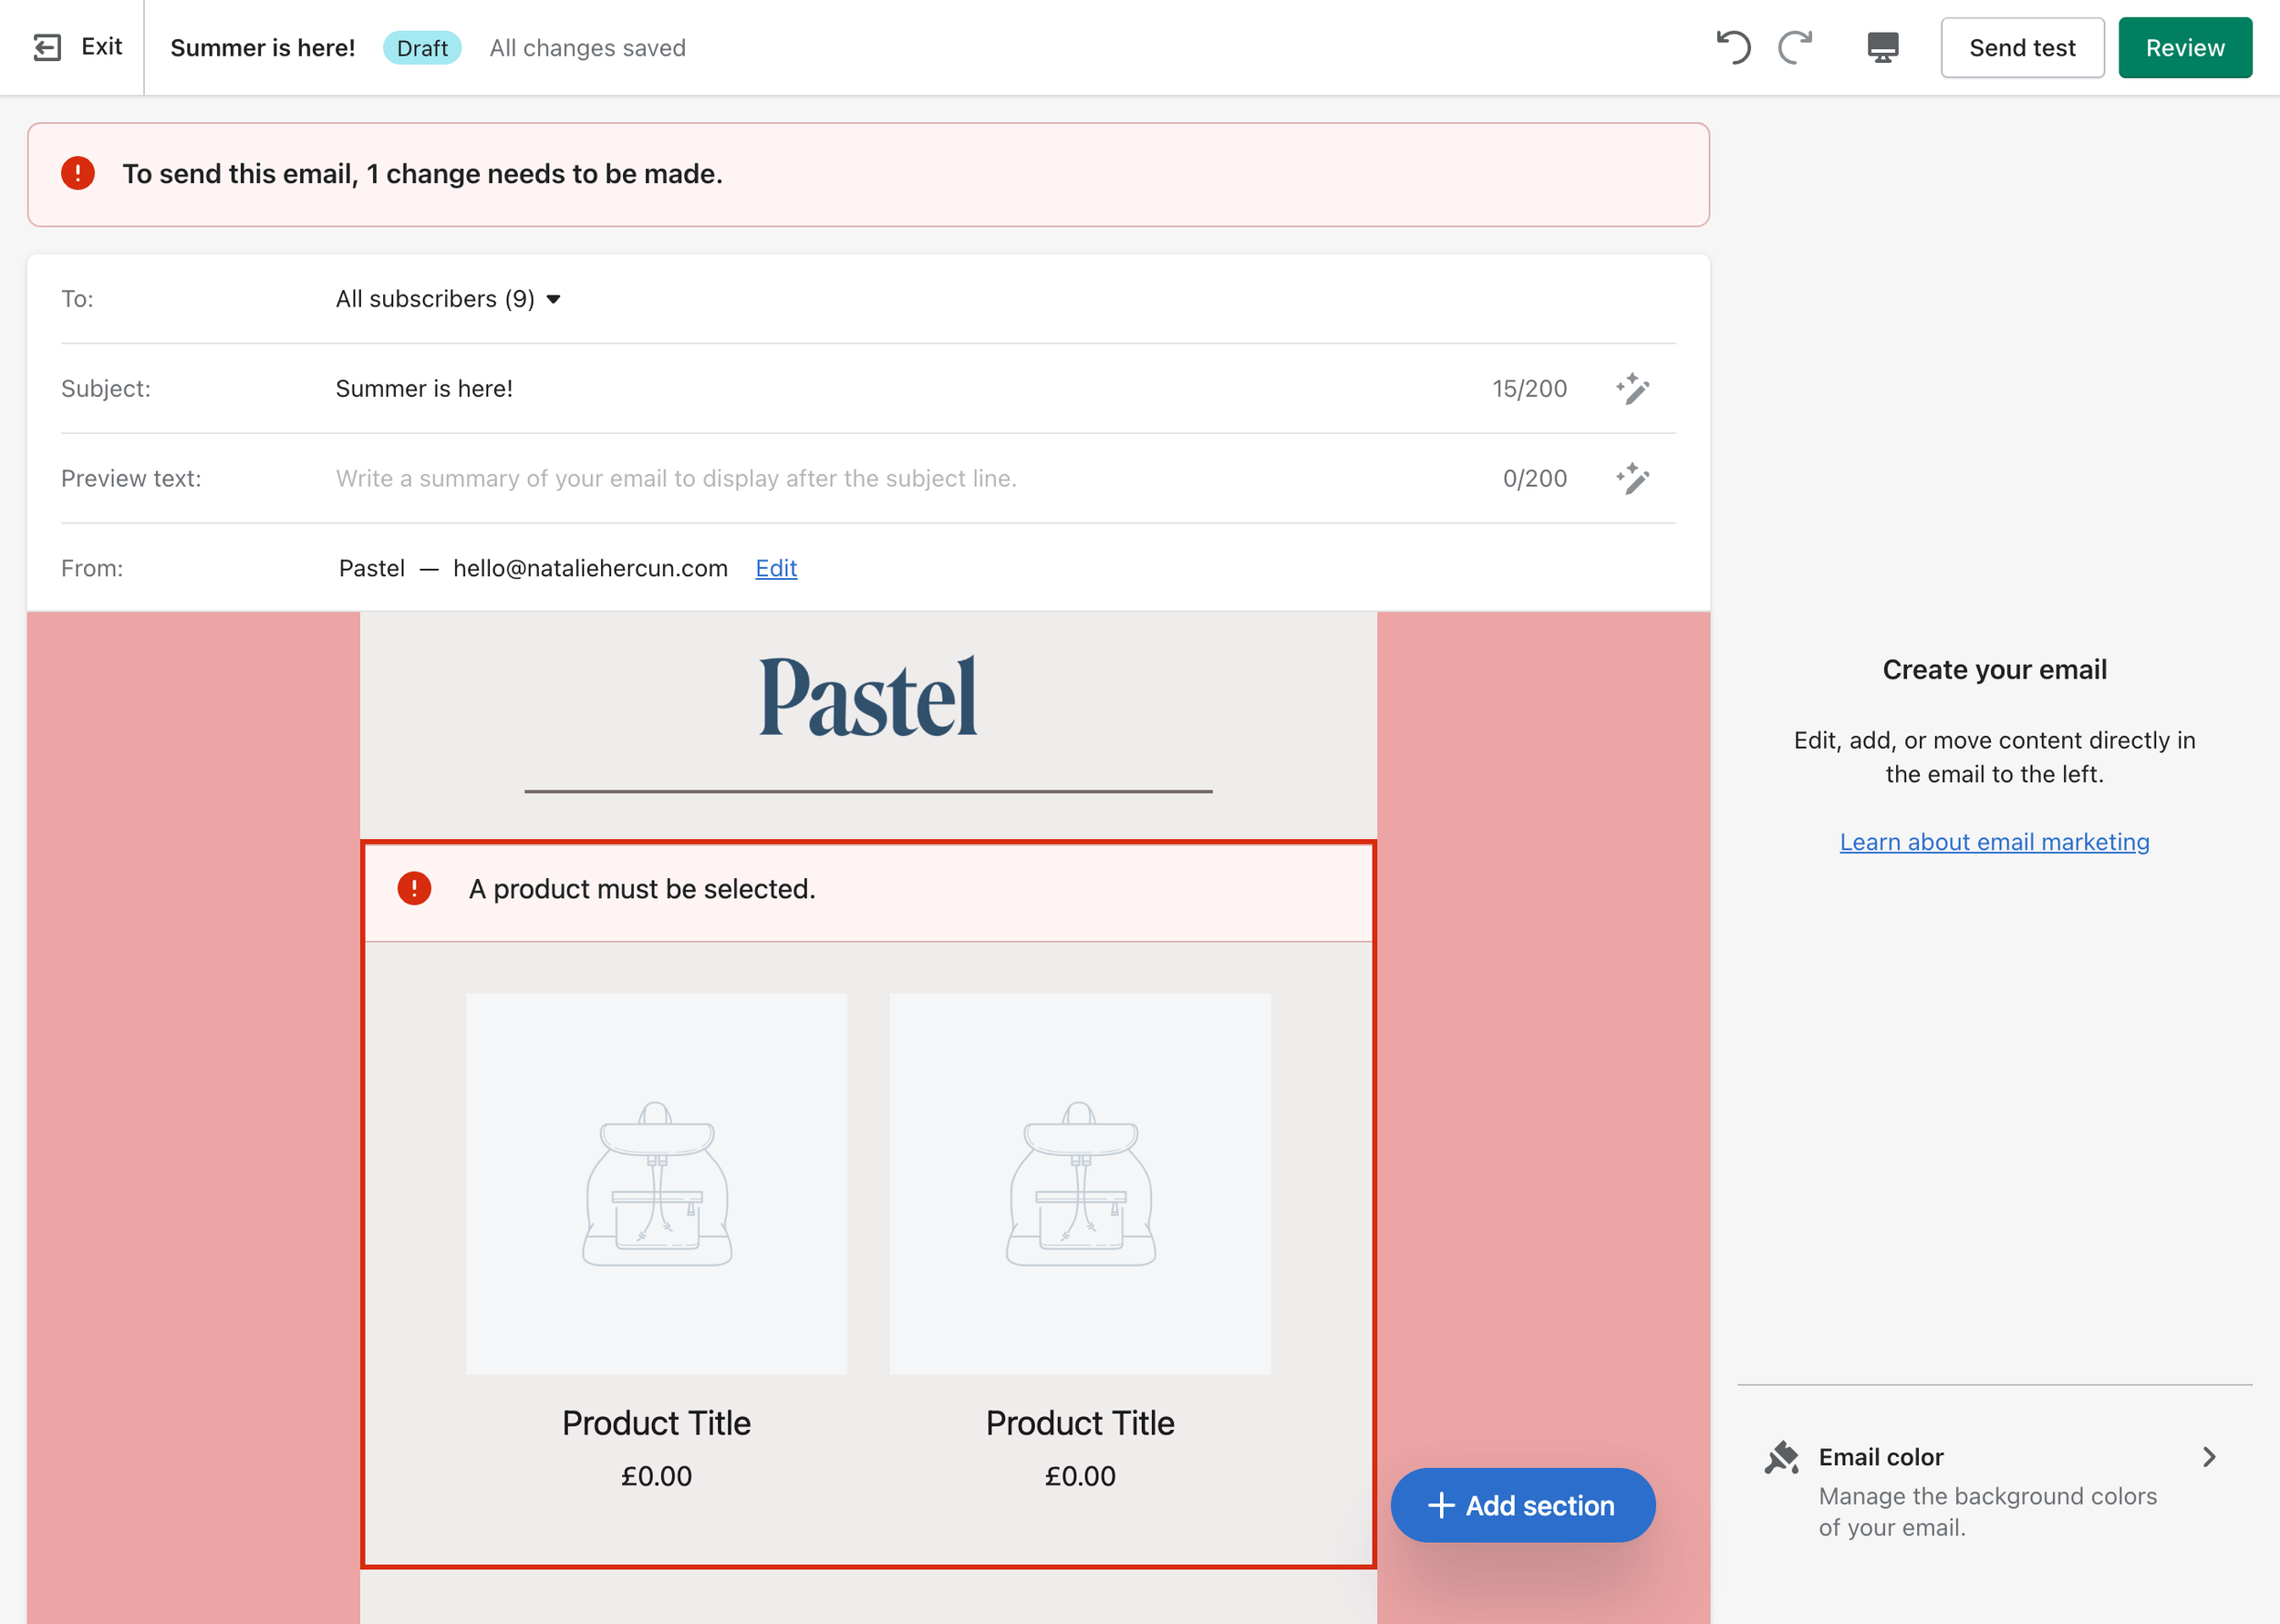Click red error icon in top banner

tap(78, 174)
